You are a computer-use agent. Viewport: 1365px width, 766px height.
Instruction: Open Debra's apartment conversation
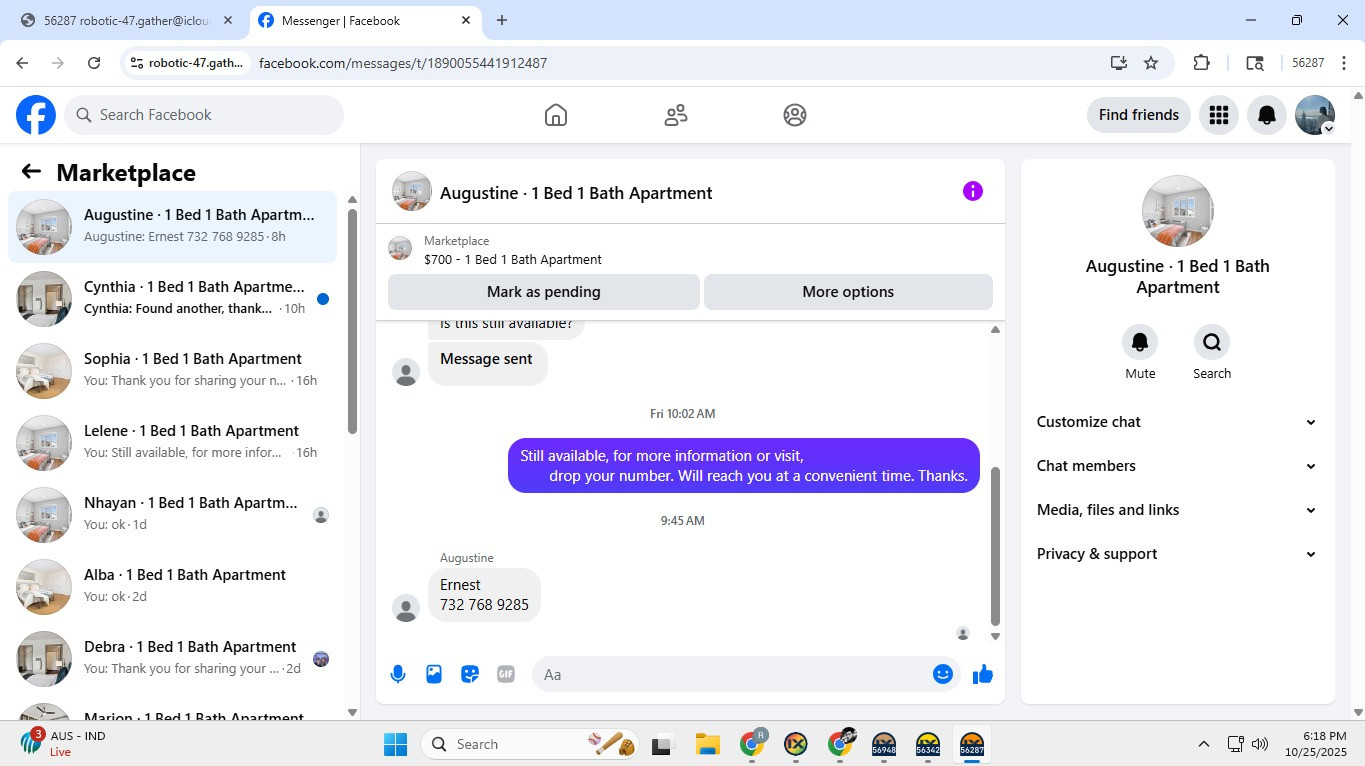coord(173,659)
